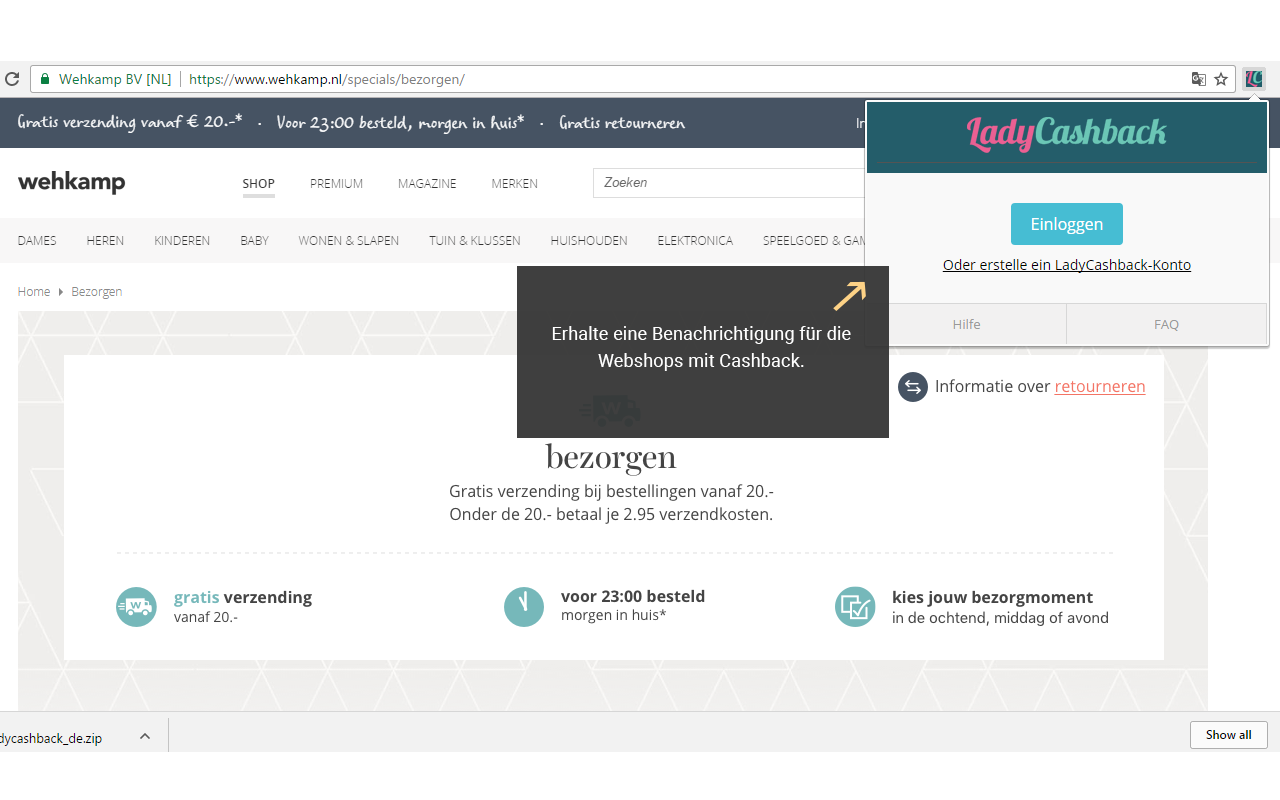Select the DAMES category
Viewport: 1280px width, 800px height.
tap(37, 241)
